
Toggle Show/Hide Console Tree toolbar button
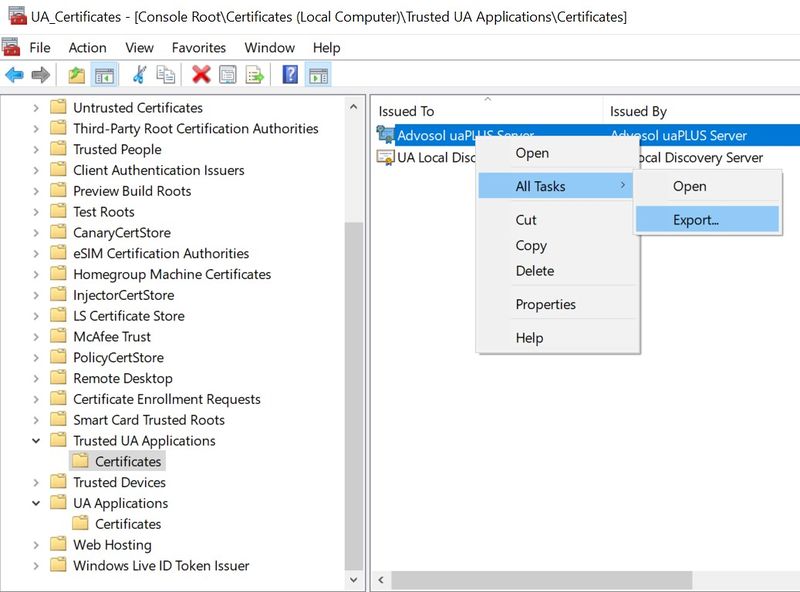pos(103,75)
